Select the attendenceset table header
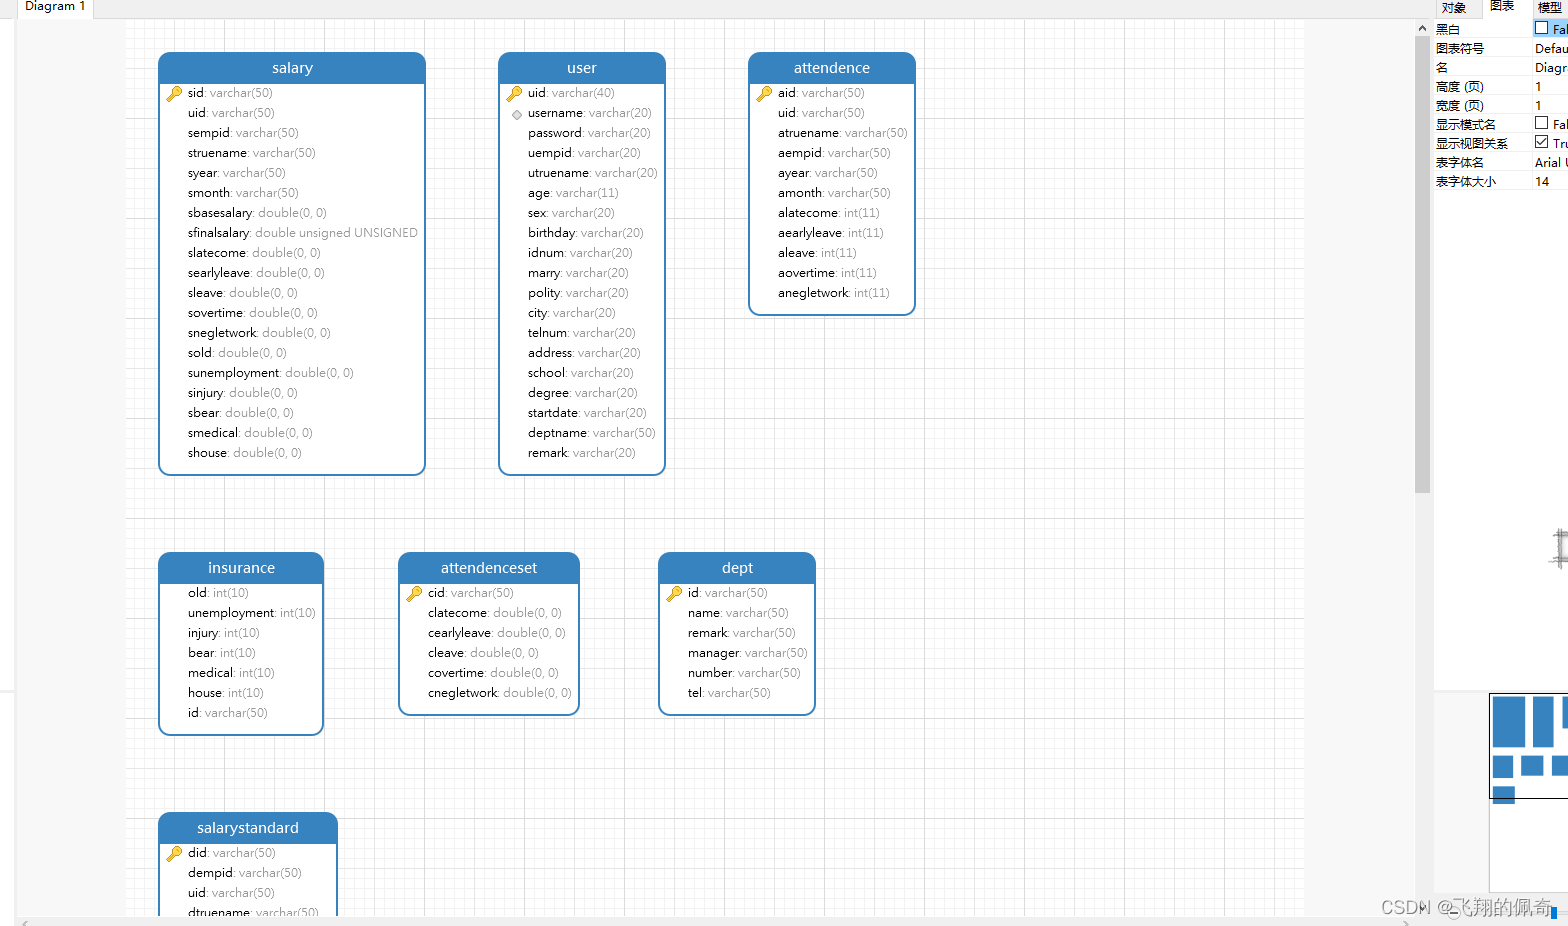The height and width of the screenshot is (926, 1568). [x=489, y=568]
